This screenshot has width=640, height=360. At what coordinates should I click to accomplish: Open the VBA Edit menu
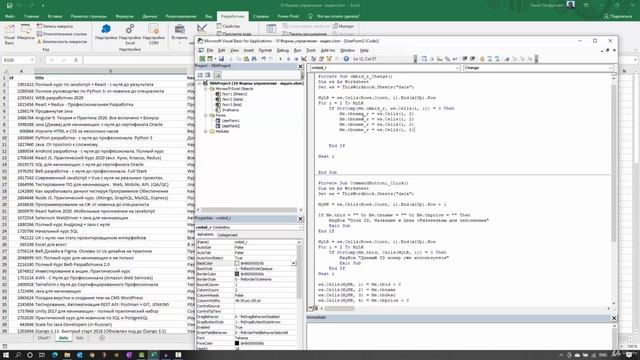click(221, 50)
